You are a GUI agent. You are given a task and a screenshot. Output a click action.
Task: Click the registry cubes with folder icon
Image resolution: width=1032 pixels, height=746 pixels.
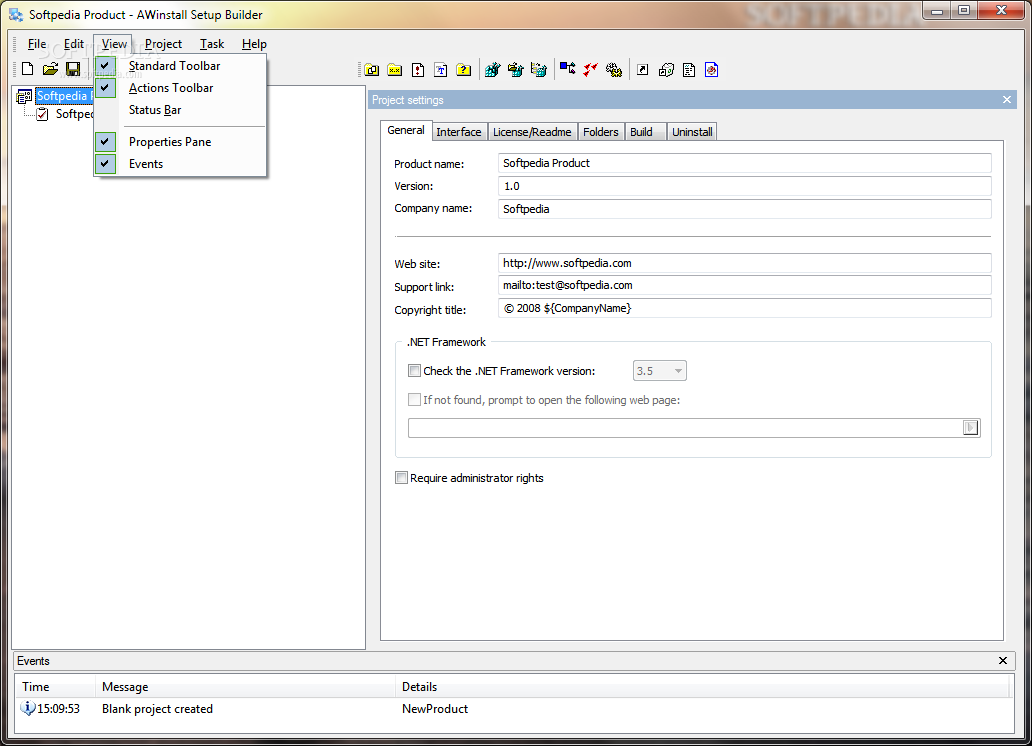click(515, 70)
